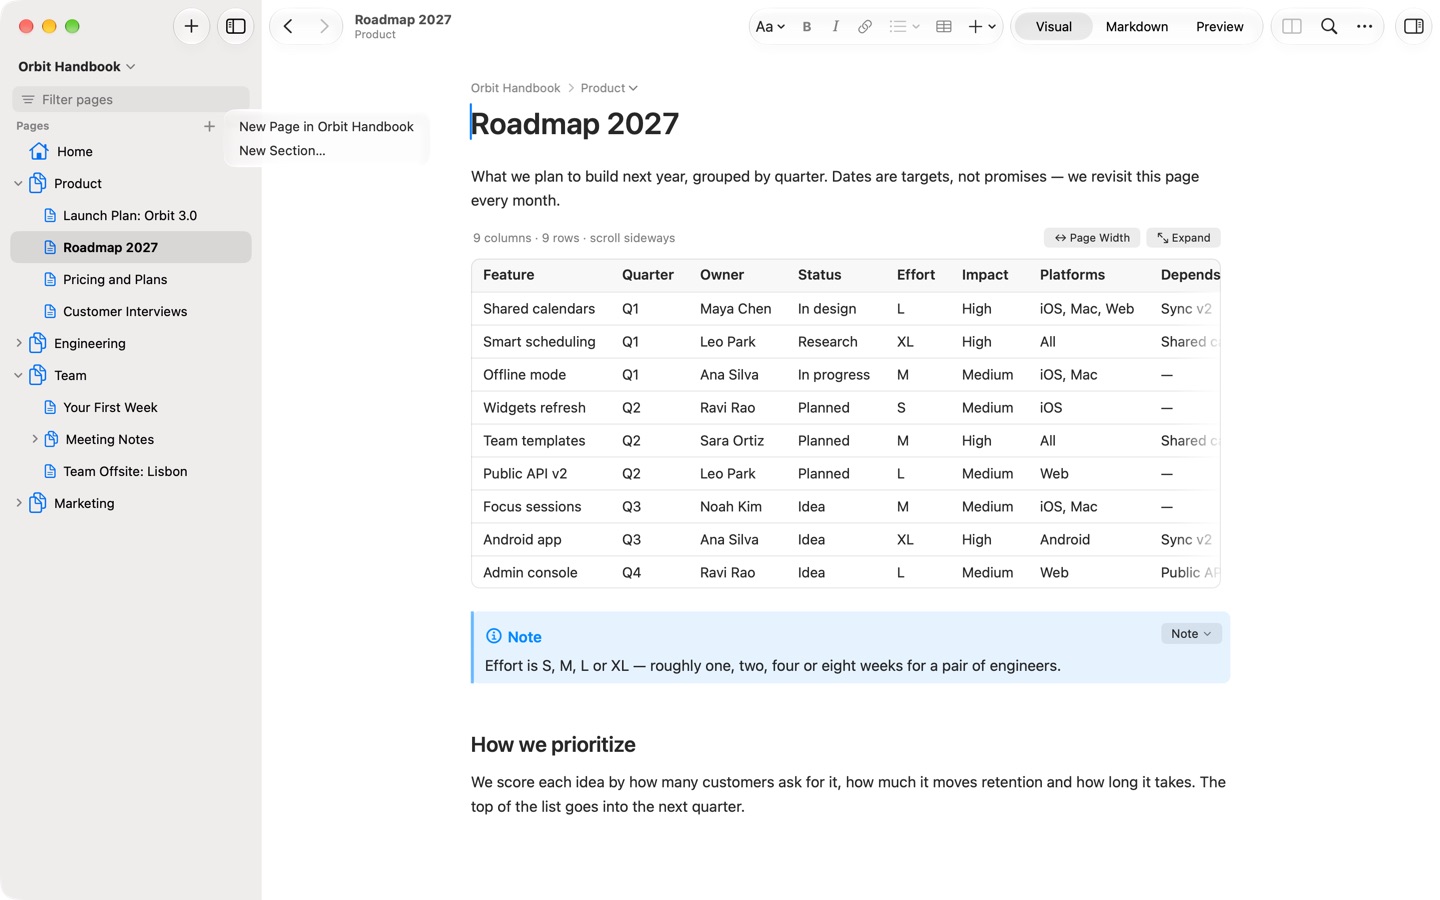Image resolution: width=1440 pixels, height=900 pixels.
Task: Open Launch Plan: Orbit 3.0 page
Action: click(131, 215)
